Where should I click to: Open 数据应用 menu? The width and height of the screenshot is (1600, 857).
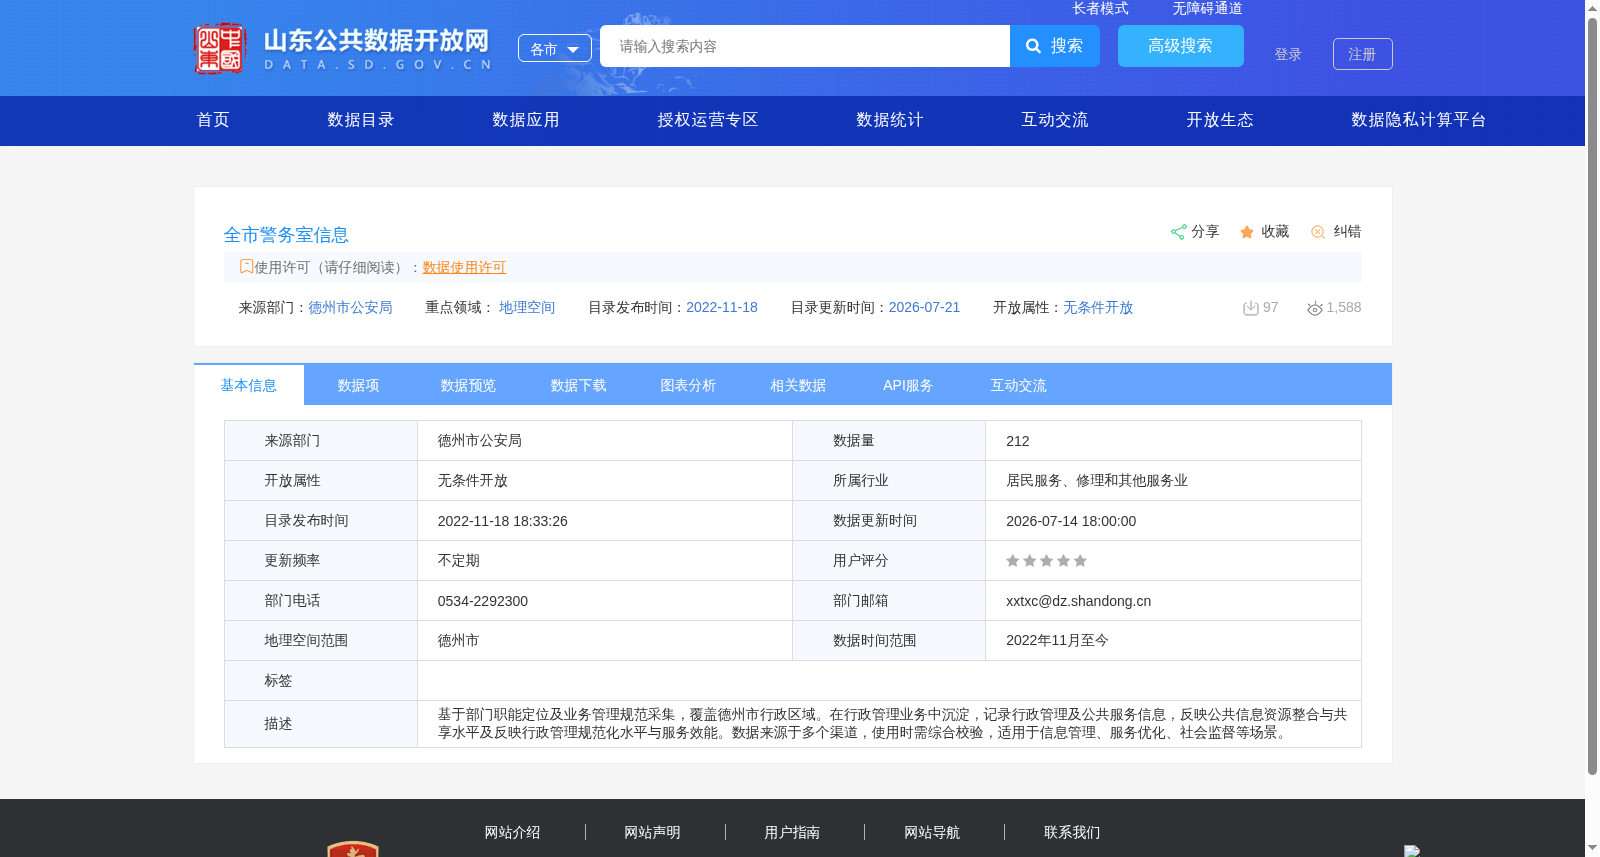tap(526, 120)
